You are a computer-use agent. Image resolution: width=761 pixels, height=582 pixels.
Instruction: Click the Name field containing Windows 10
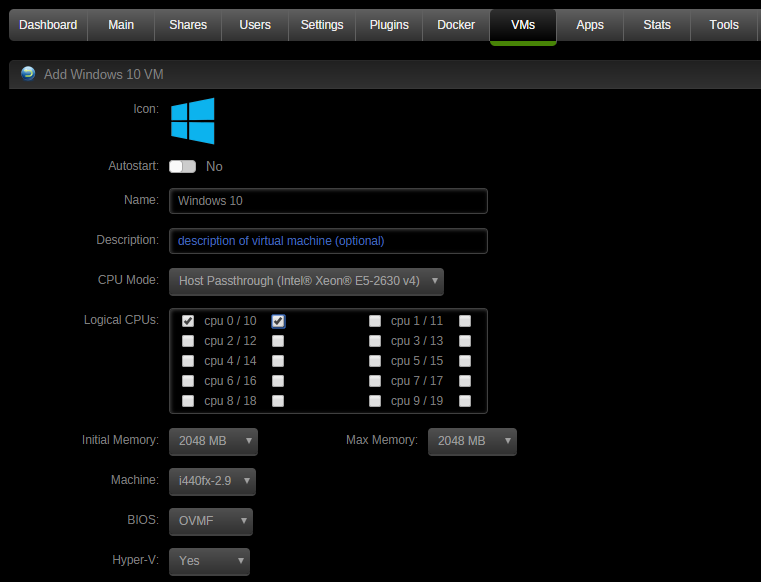point(328,201)
